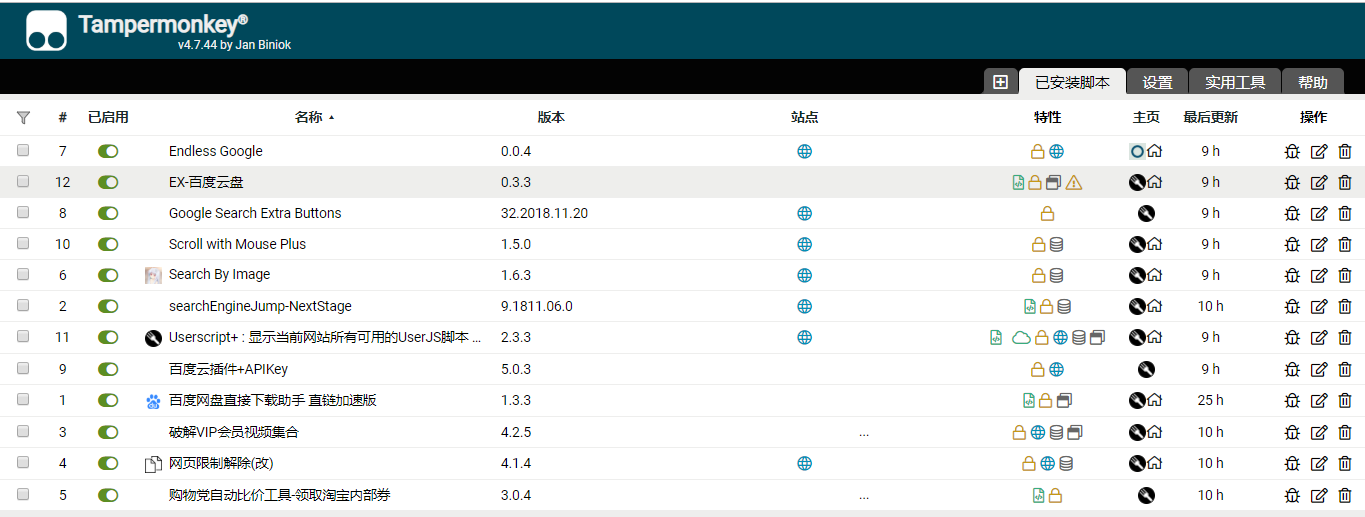Image resolution: width=1365 pixels, height=517 pixels.
Task: Check the box for Search By Image
Action: coord(23,274)
